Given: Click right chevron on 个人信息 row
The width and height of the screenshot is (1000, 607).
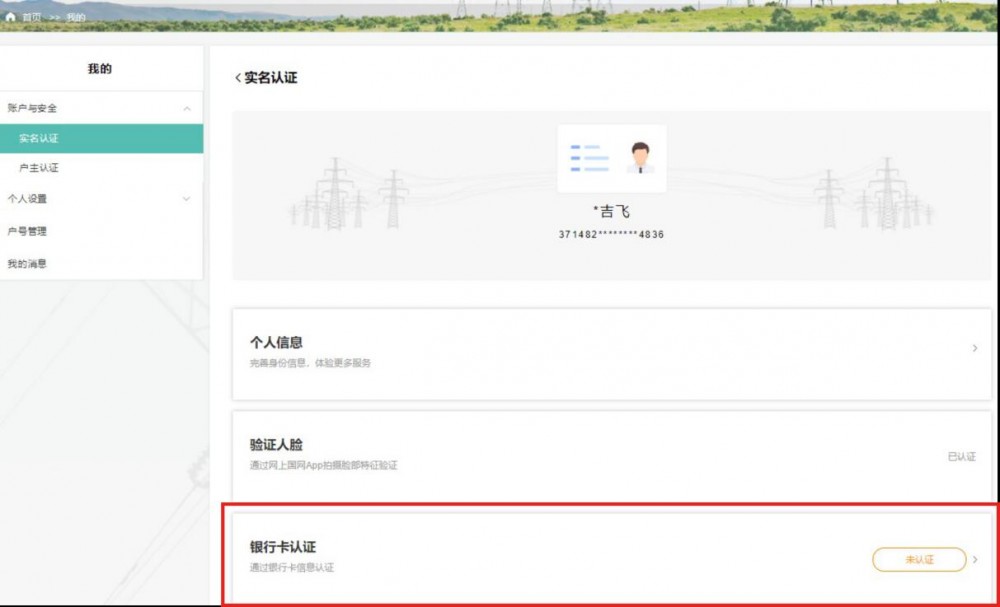Looking at the screenshot, I should pyautogui.click(x=975, y=348).
